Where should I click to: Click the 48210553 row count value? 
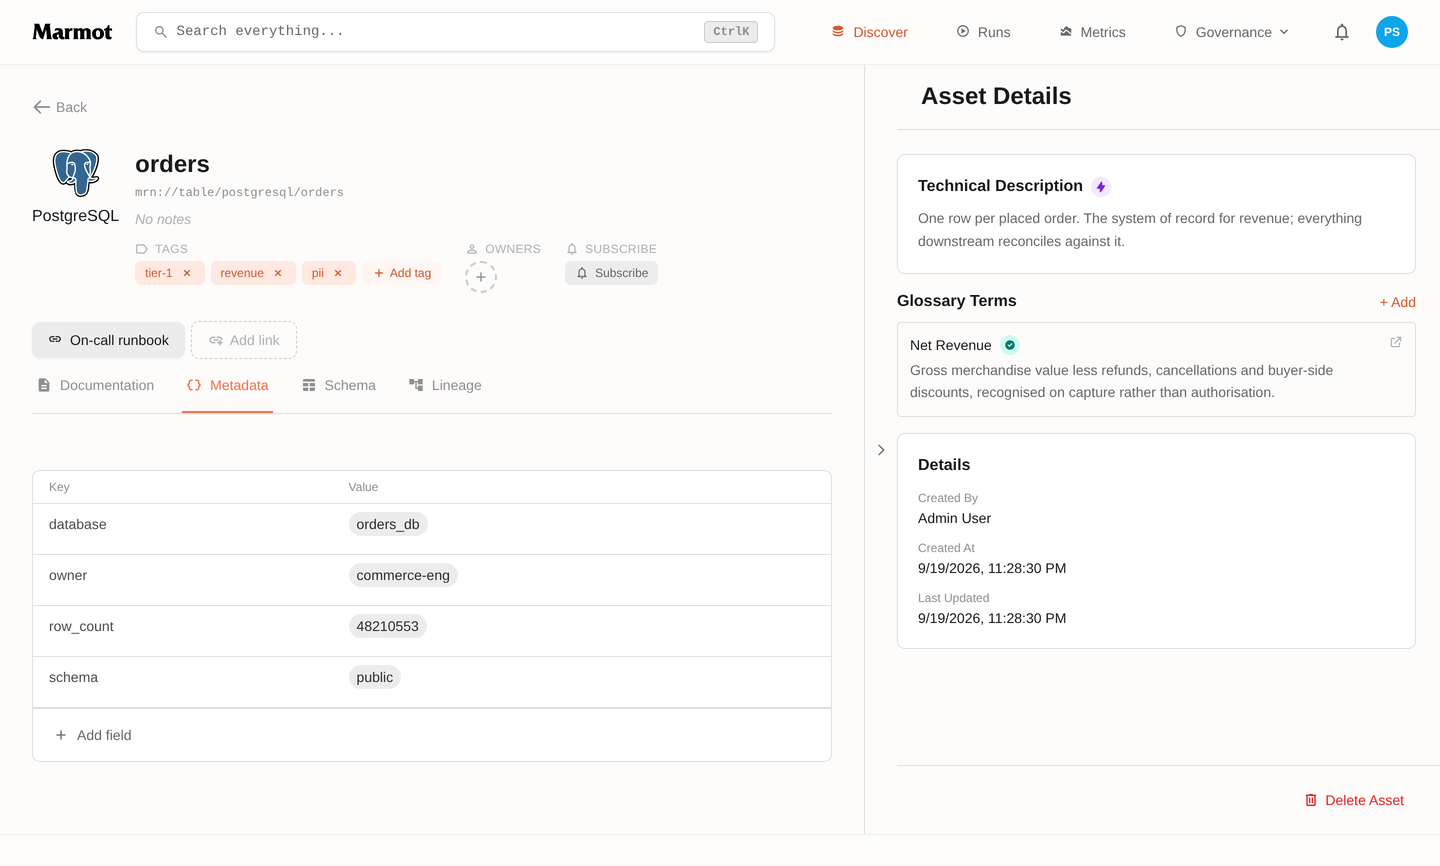388,626
